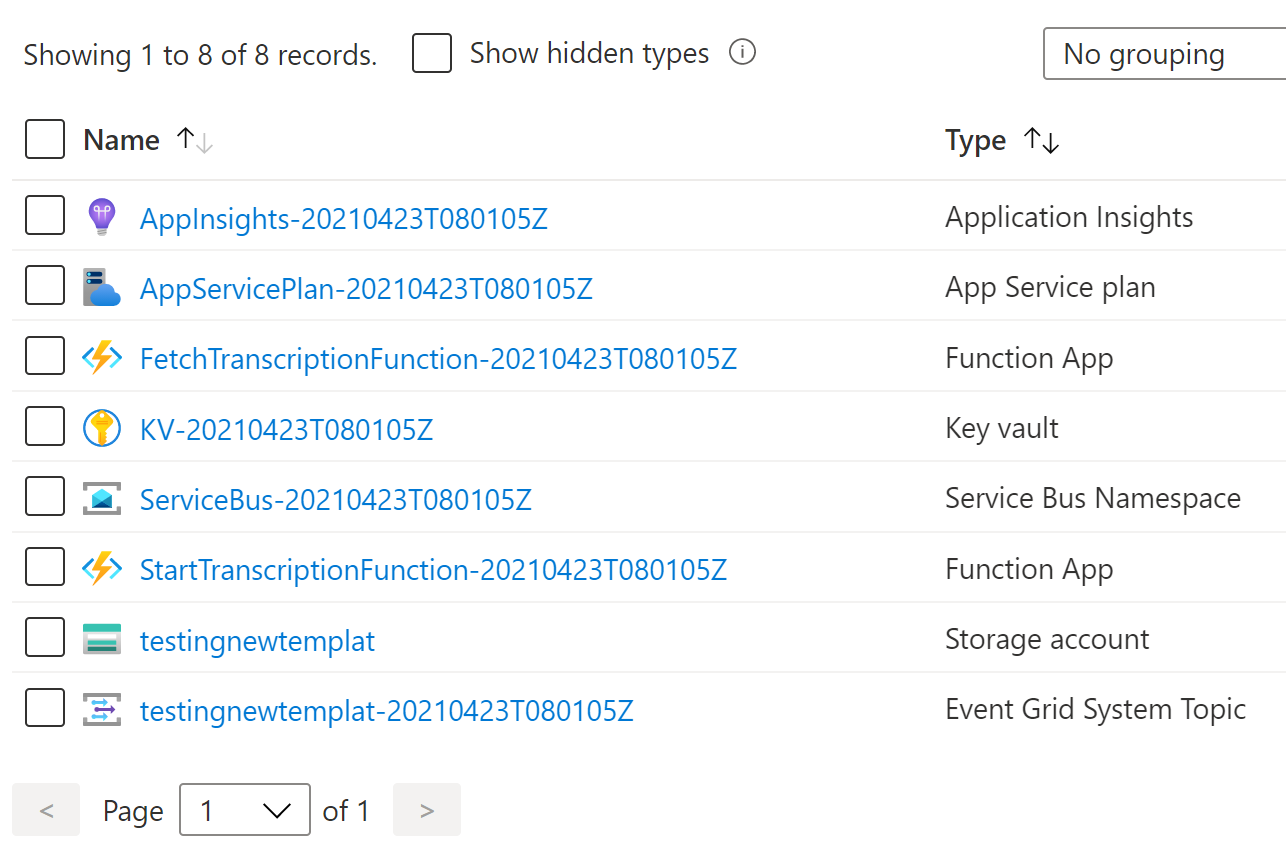Click the StartTranscriptionFunction lightning bolt icon
The width and height of the screenshot is (1286, 859).
101,570
